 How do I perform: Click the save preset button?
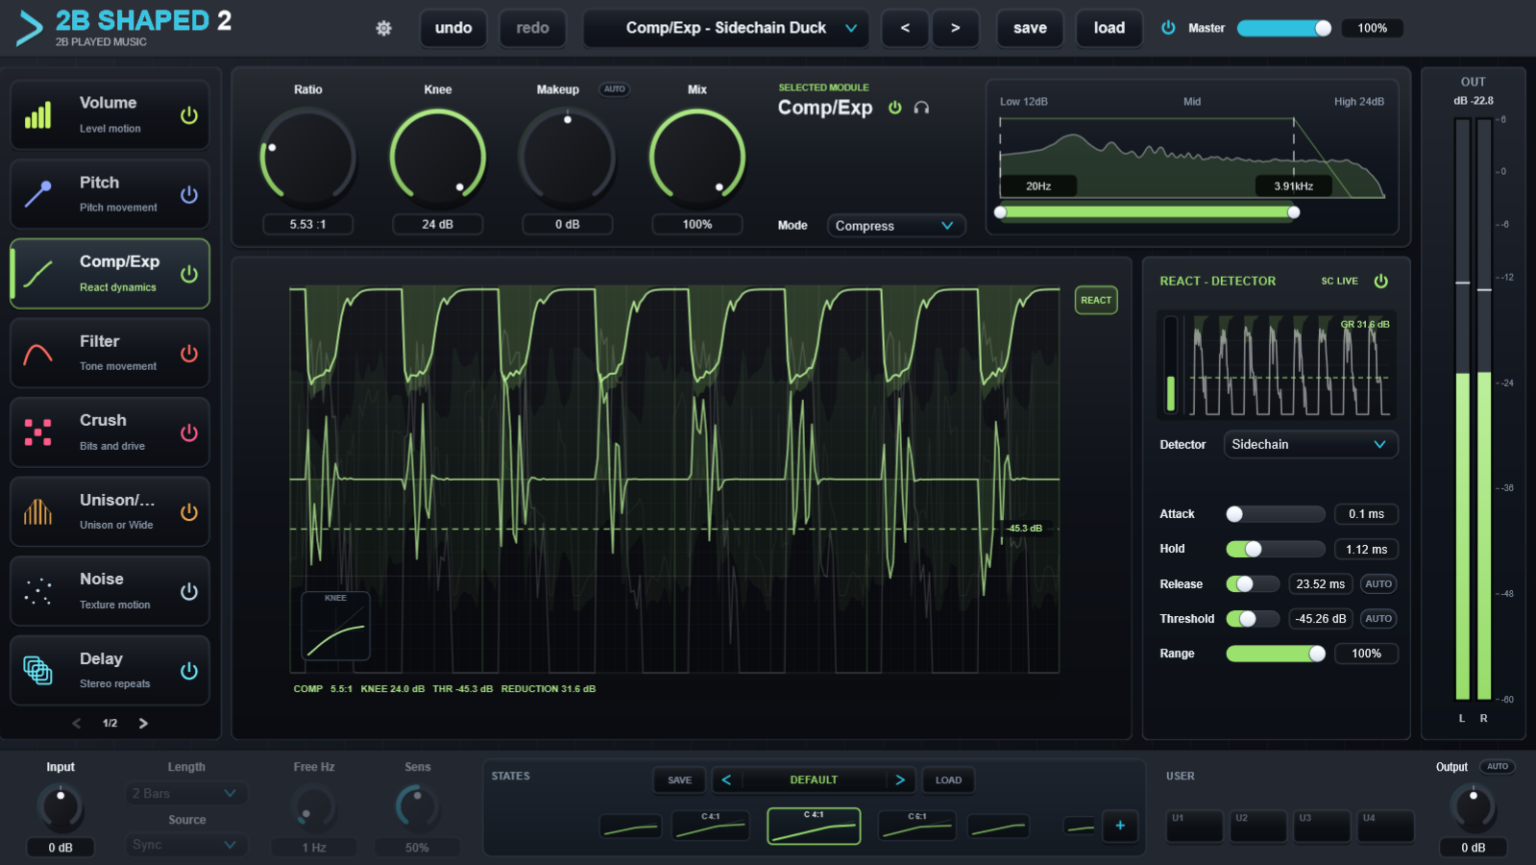[1030, 28]
